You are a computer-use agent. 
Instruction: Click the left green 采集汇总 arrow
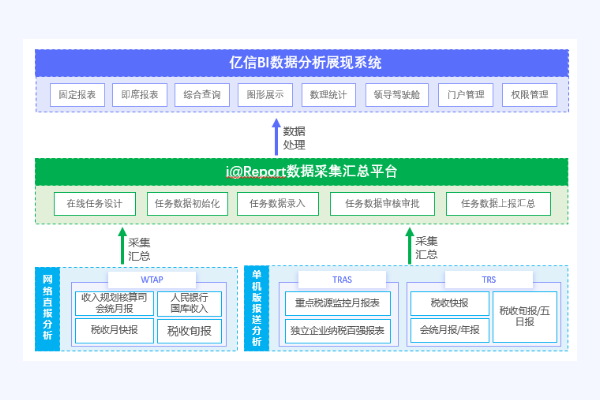point(120,245)
